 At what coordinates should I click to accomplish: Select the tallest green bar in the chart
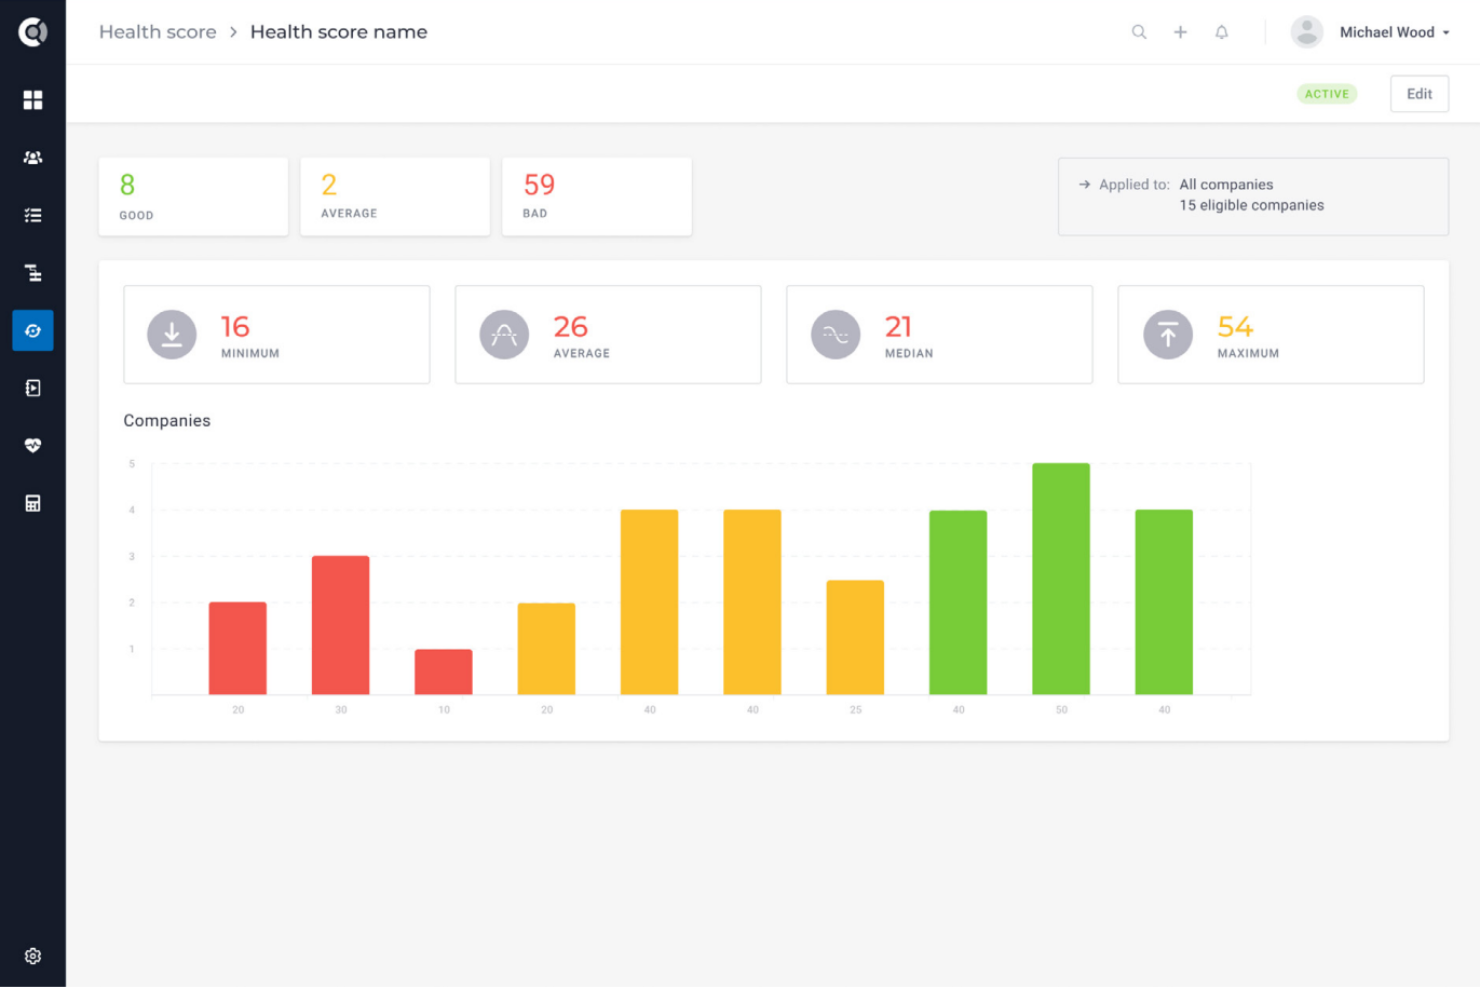(1061, 578)
